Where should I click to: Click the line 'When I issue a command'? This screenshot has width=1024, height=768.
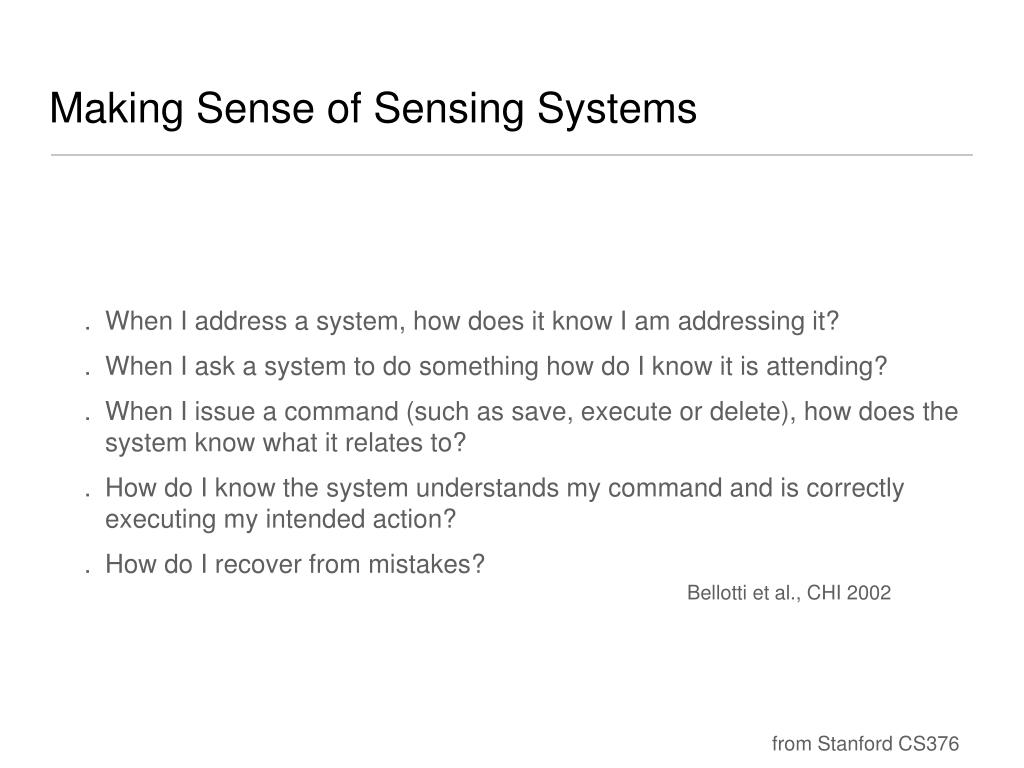(x=532, y=411)
